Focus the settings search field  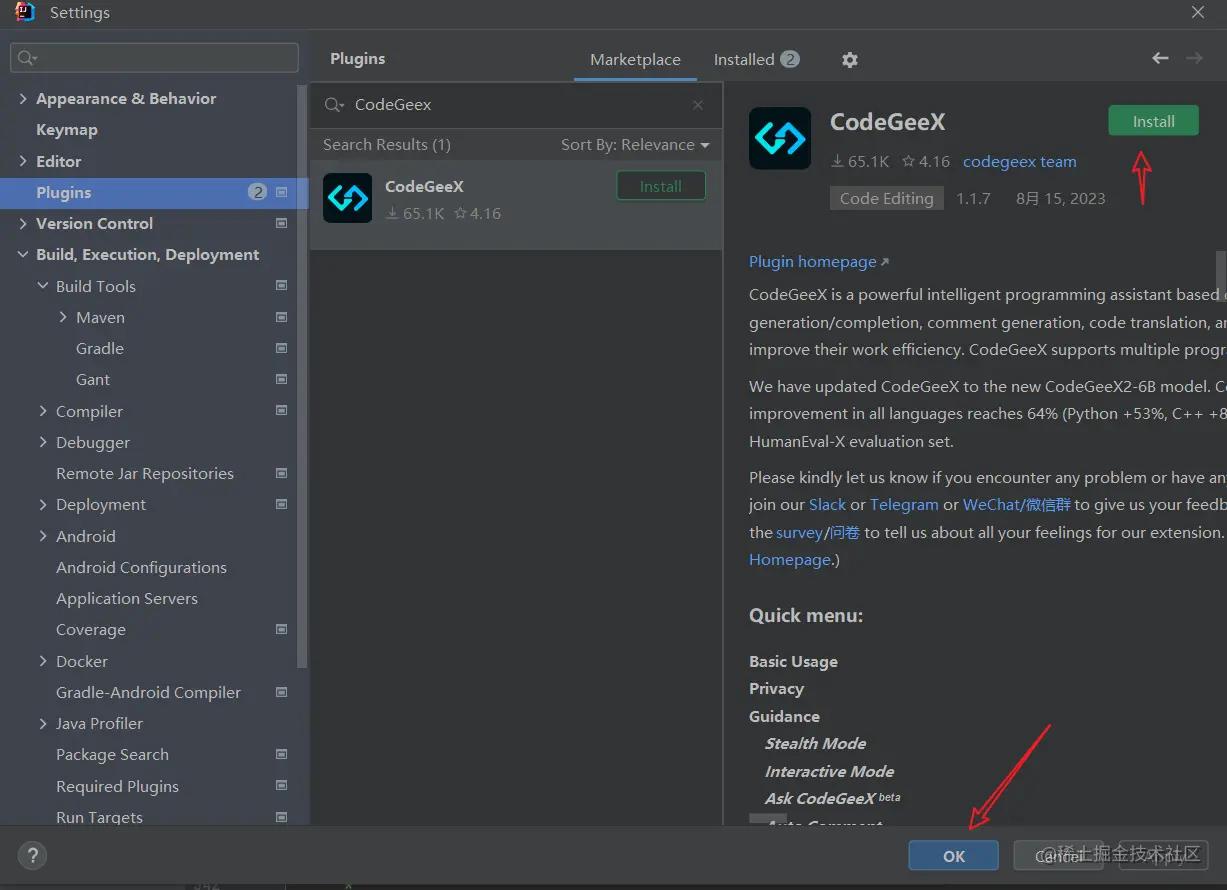(x=154, y=58)
